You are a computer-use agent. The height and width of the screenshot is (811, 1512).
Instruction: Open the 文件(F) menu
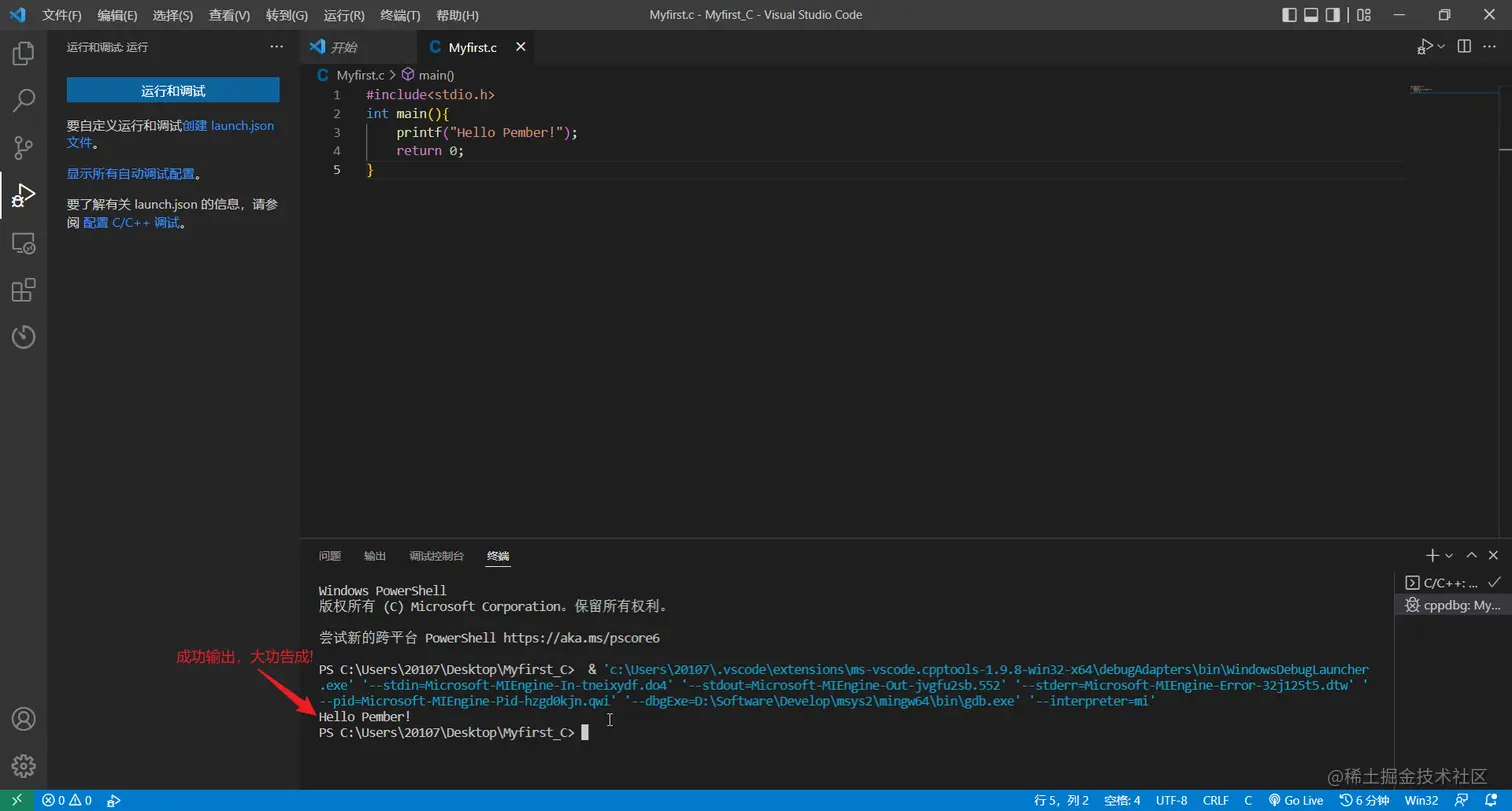click(62, 15)
